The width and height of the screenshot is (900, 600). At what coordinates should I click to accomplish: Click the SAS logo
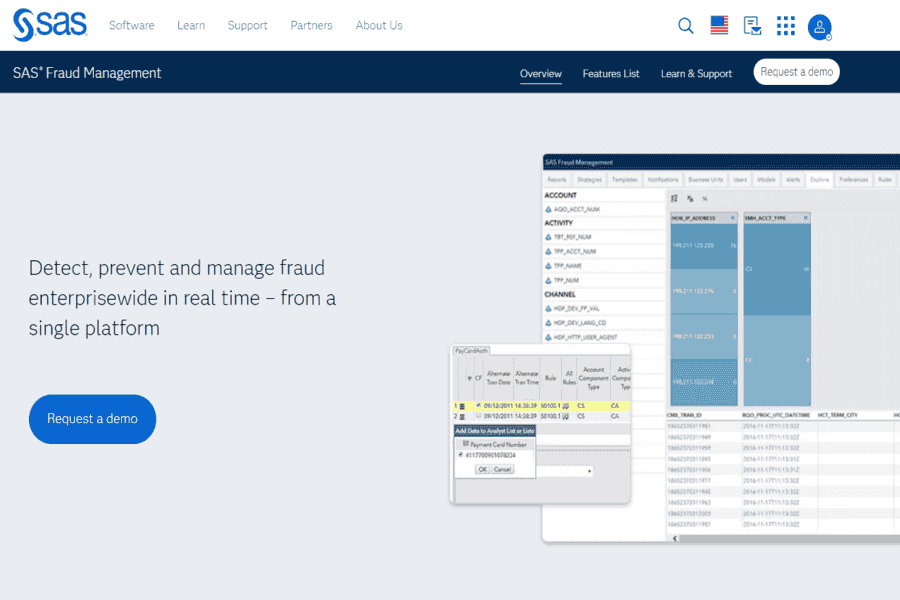[x=50, y=25]
